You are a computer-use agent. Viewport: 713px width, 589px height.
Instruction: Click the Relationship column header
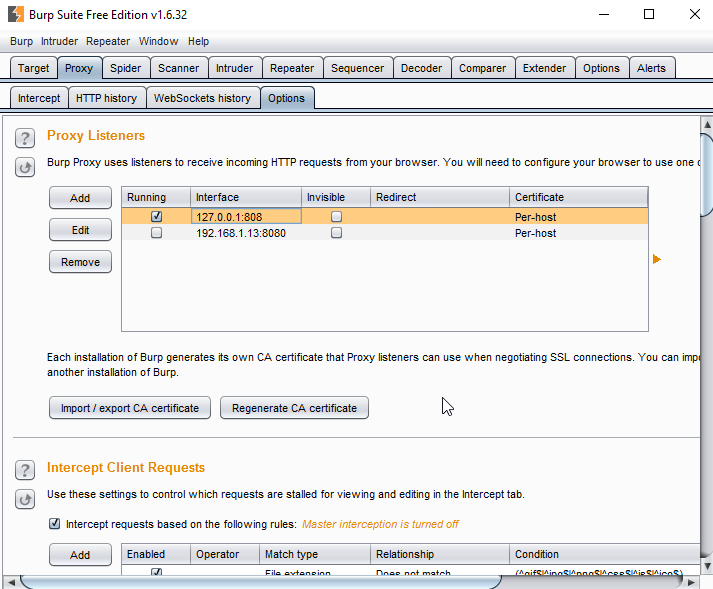coord(440,554)
